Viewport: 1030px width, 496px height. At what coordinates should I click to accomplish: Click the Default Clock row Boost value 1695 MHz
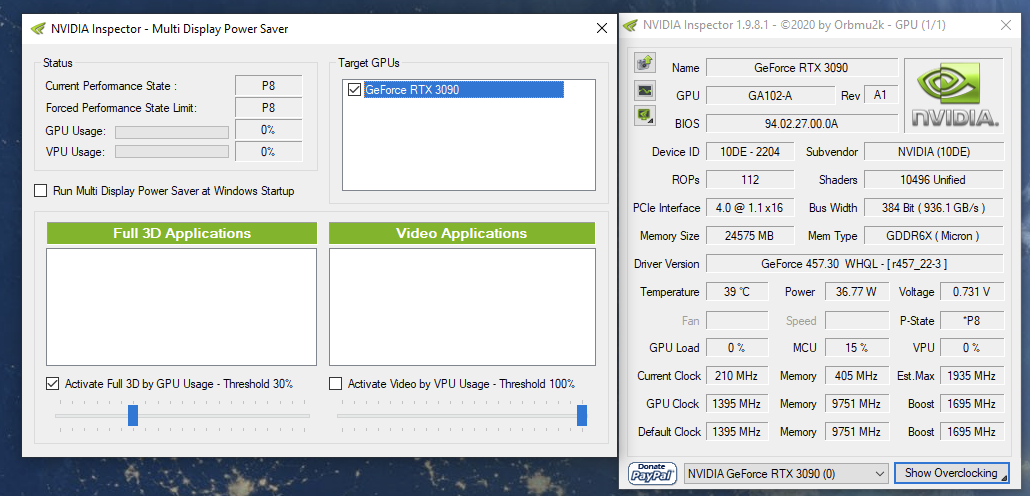click(972, 432)
